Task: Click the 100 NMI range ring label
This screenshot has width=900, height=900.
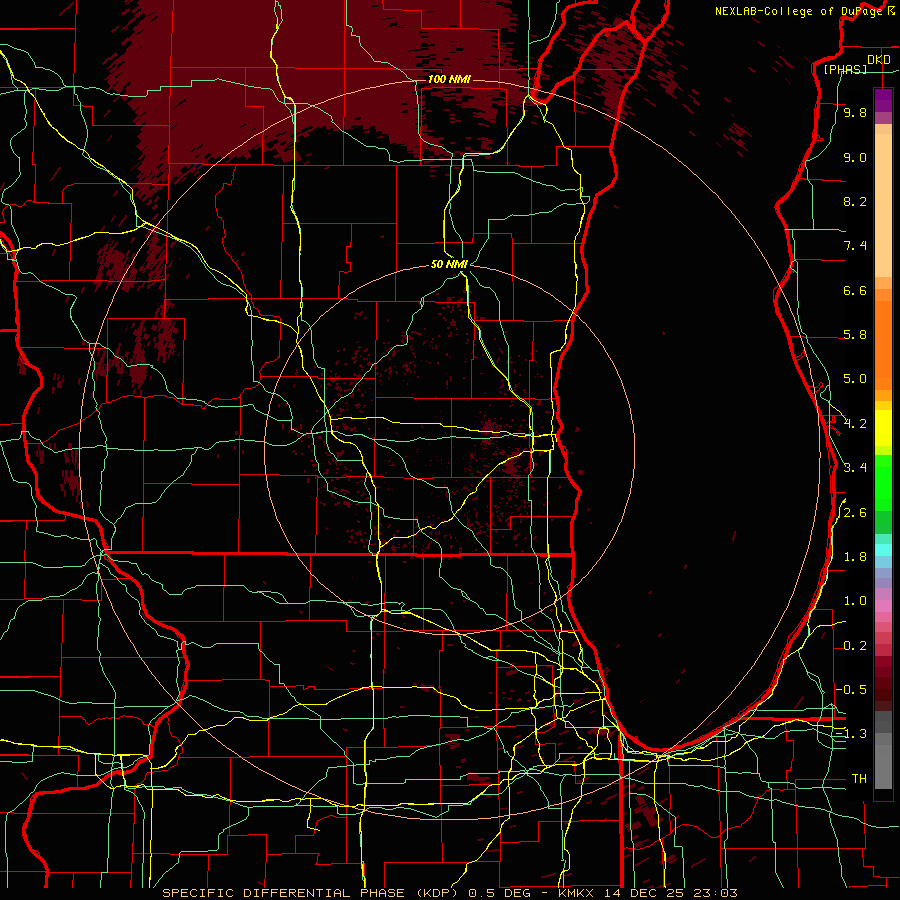Action: pyautogui.click(x=449, y=79)
